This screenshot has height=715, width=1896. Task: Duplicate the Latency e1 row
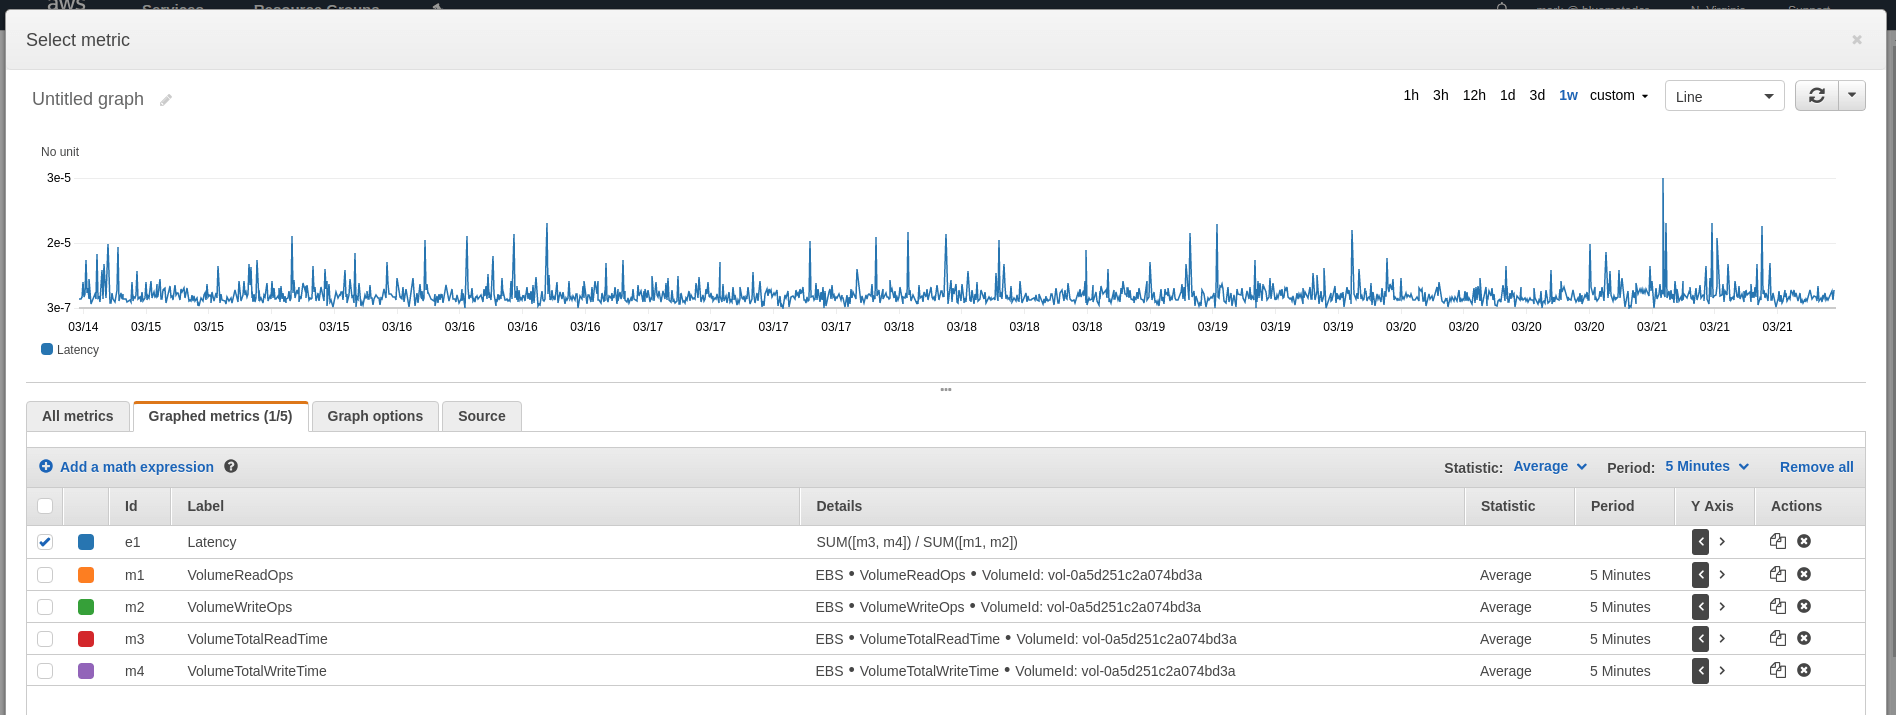1777,542
